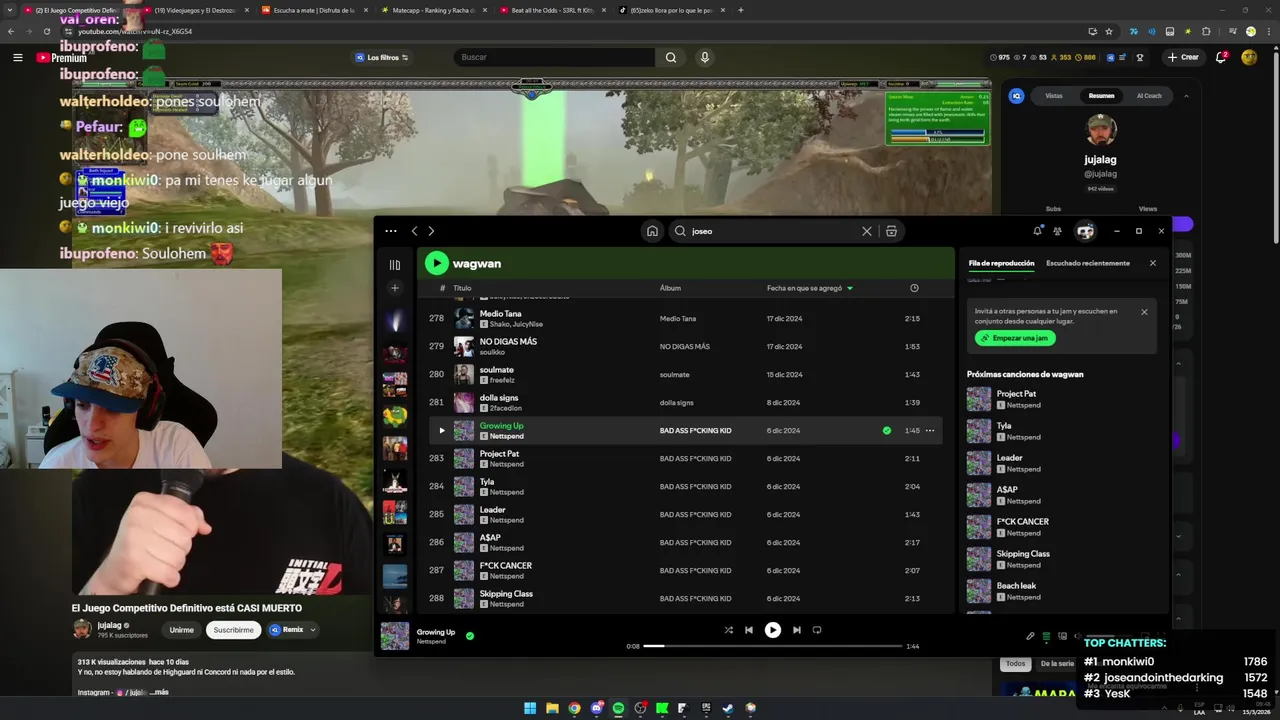The width and height of the screenshot is (1280, 720).
Task: Open Spotify profile avatar
Action: click(x=1085, y=231)
